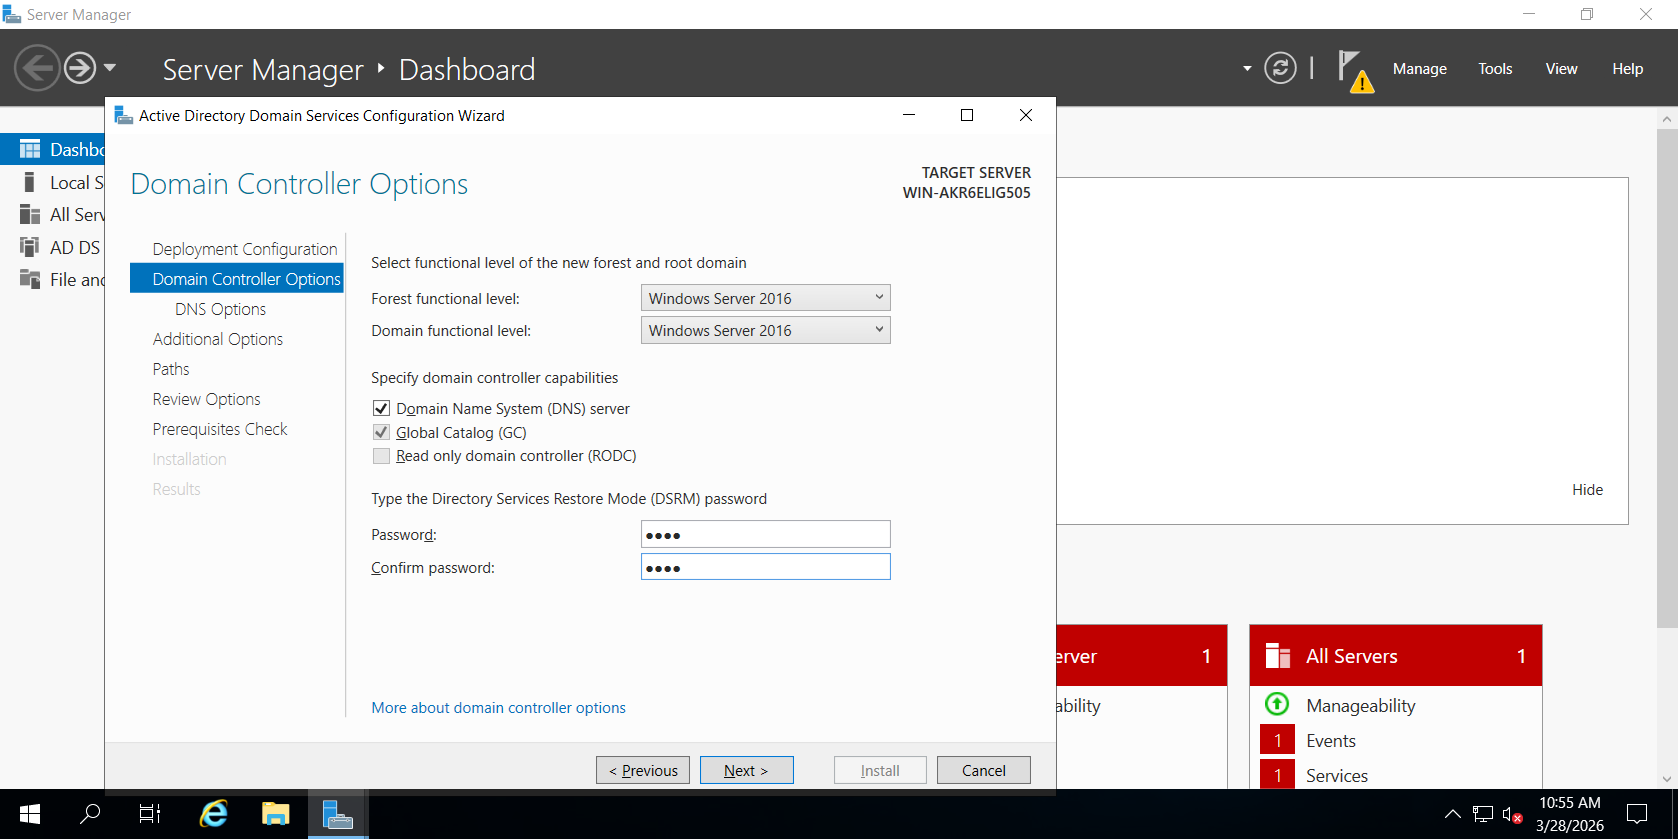Click the Task View taskbar icon
Image resolution: width=1678 pixels, height=839 pixels.
[149, 814]
